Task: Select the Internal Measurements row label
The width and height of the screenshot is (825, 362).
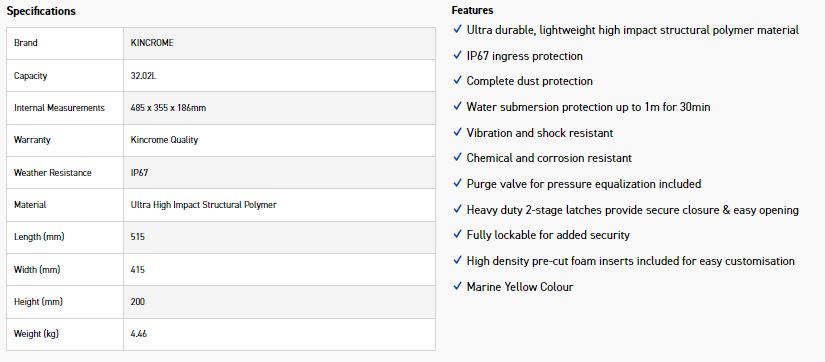Action: coord(59,108)
